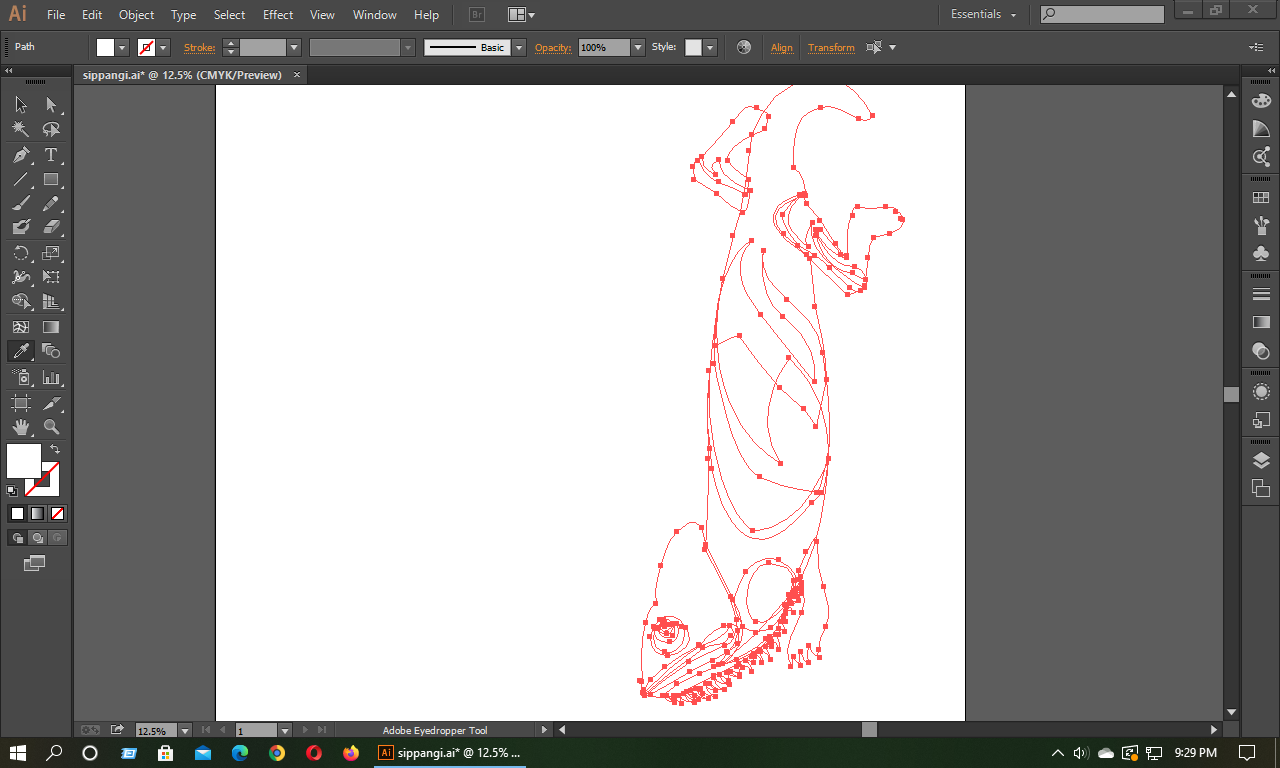This screenshot has height=768, width=1280.
Task: Enable Draw Normal mode
Action: pyautogui.click(x=17, y=538)
